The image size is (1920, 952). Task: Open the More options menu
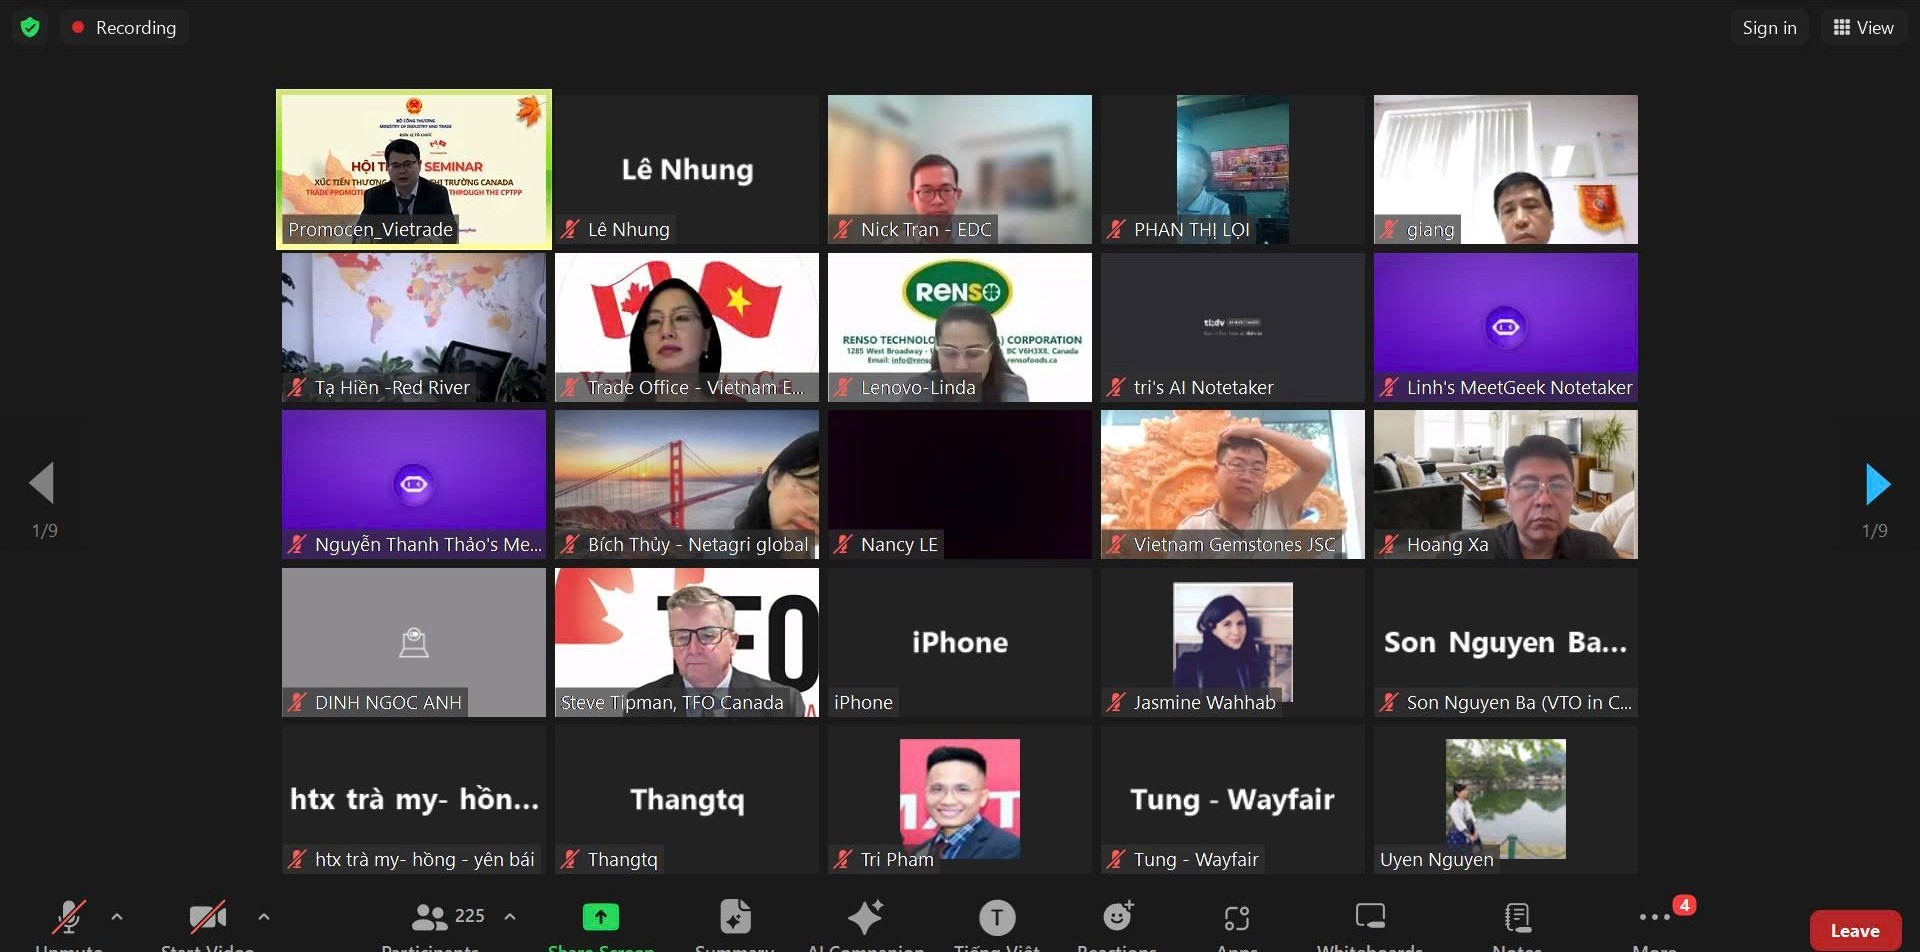[1655, 917]
